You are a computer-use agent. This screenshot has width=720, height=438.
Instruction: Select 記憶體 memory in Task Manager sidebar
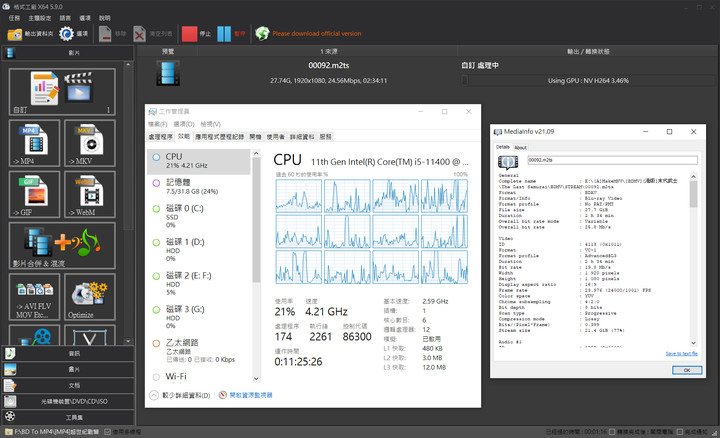(x=199, y=186)
